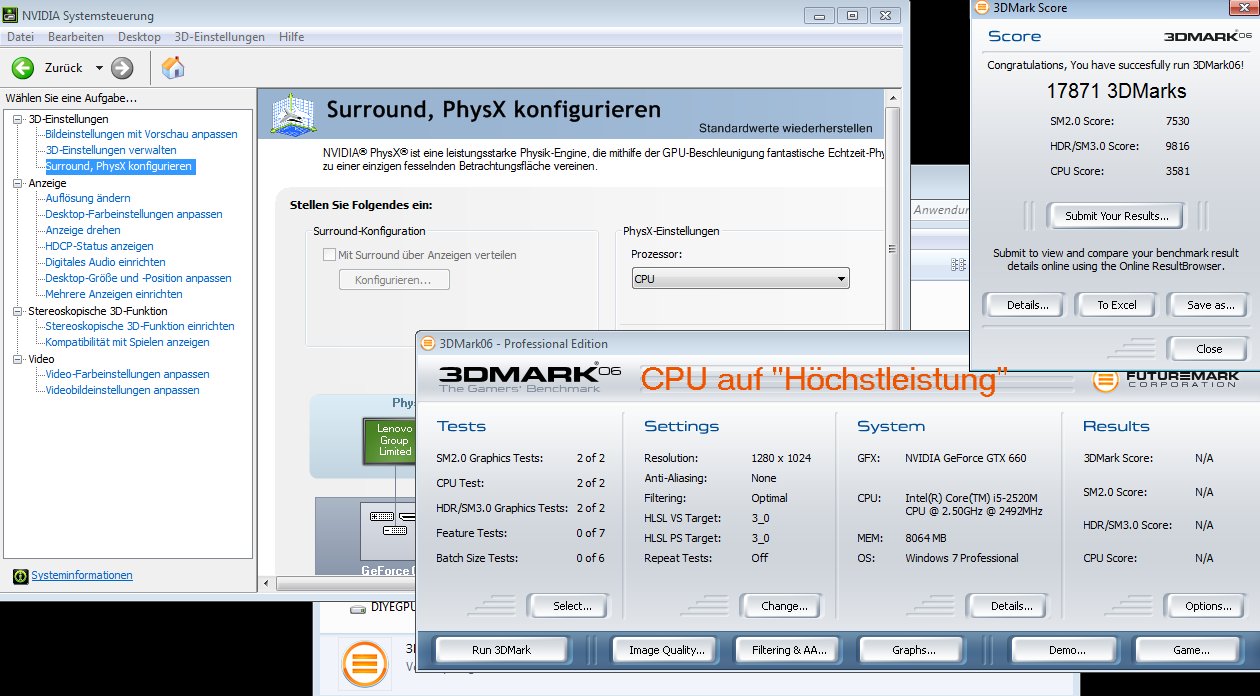Click the 3DMark06 window title icon

428,343
